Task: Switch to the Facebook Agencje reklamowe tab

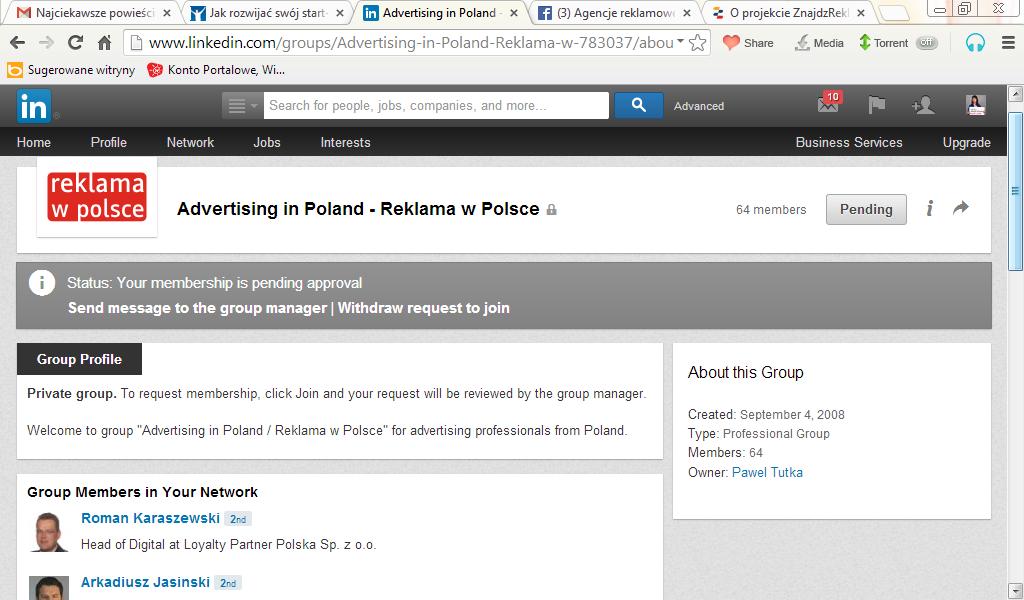Action: 616,12
